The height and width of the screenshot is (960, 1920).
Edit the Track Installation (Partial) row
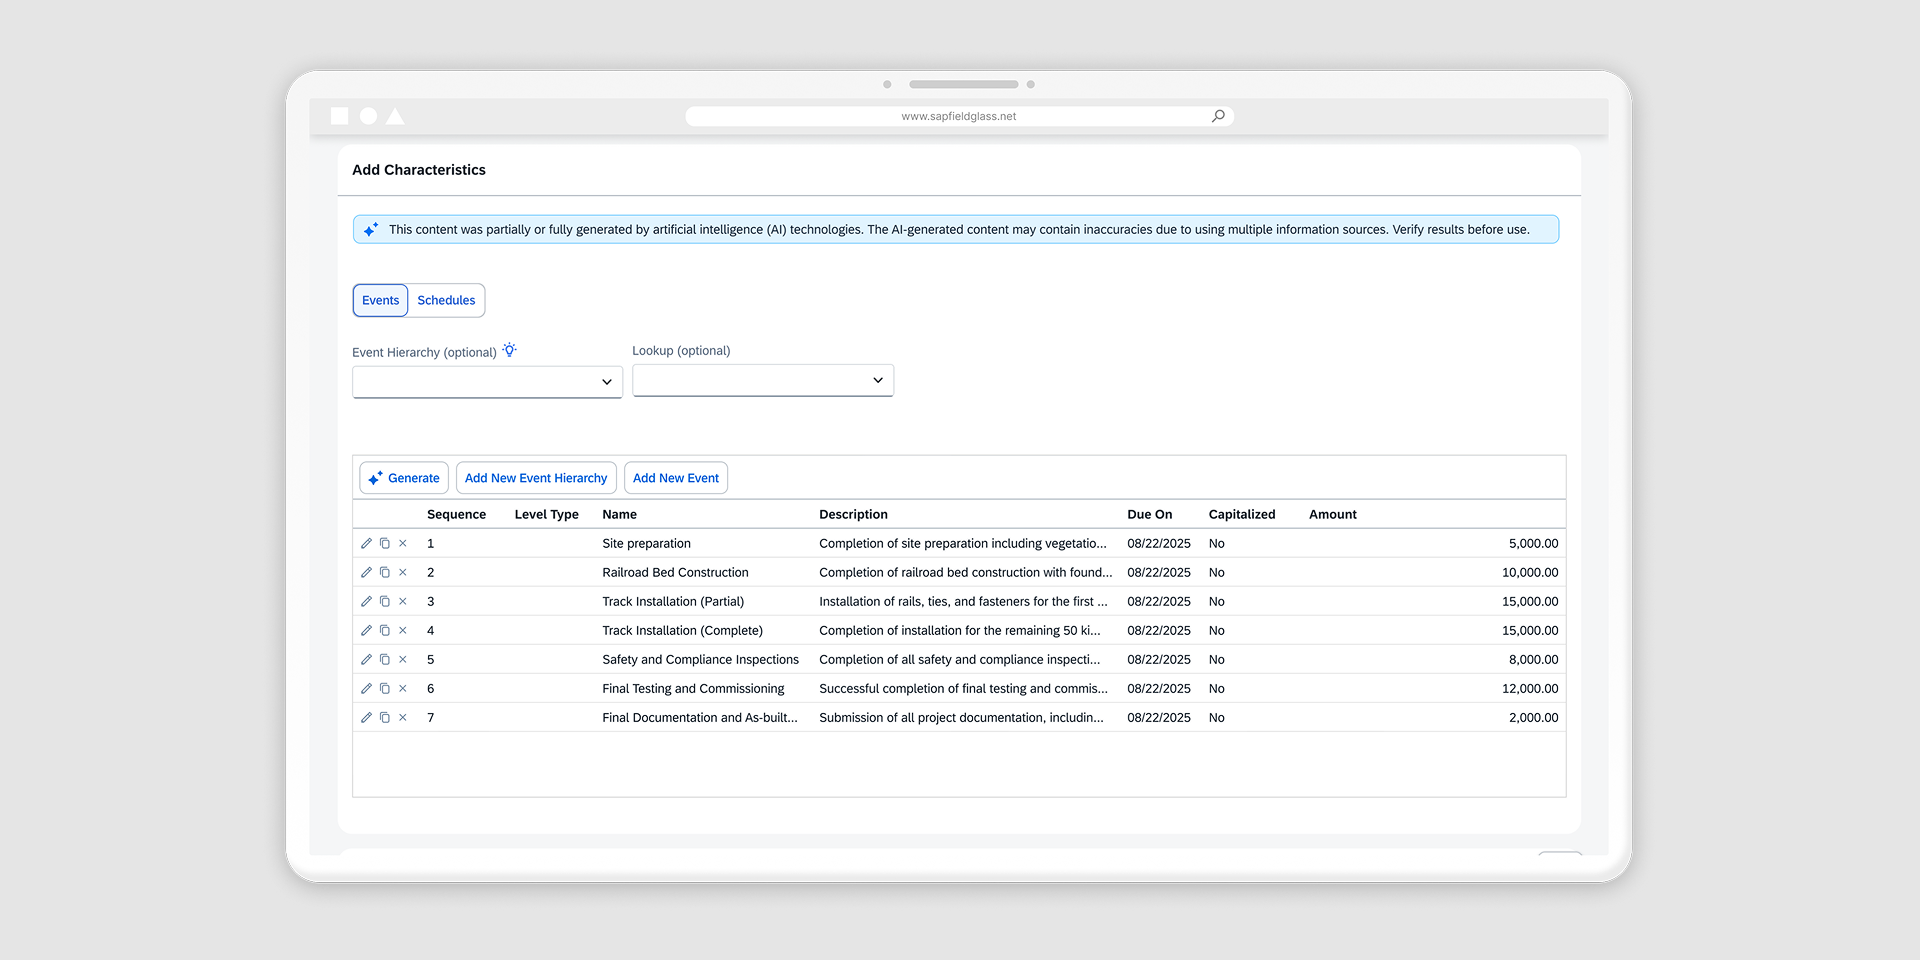tap(366, 602)
